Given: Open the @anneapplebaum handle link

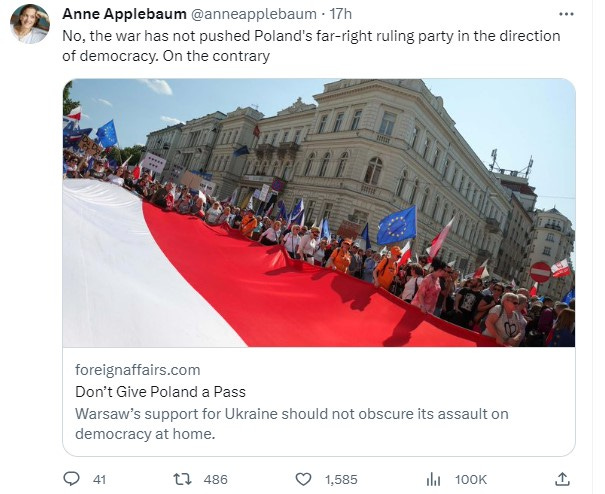Looking at the screenshot, I should click(253, 14).
